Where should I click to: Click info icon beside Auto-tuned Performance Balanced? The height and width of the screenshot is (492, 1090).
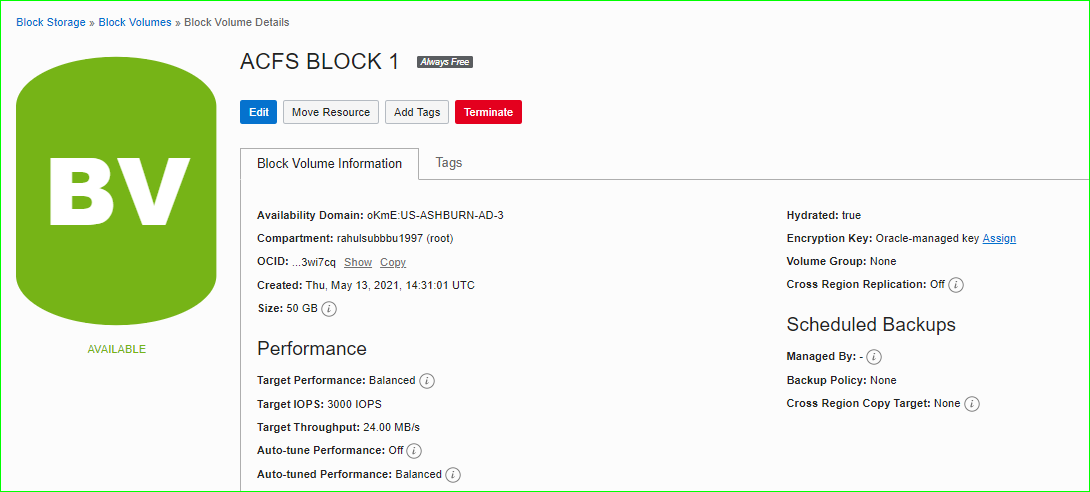click(x=453, y=475)
